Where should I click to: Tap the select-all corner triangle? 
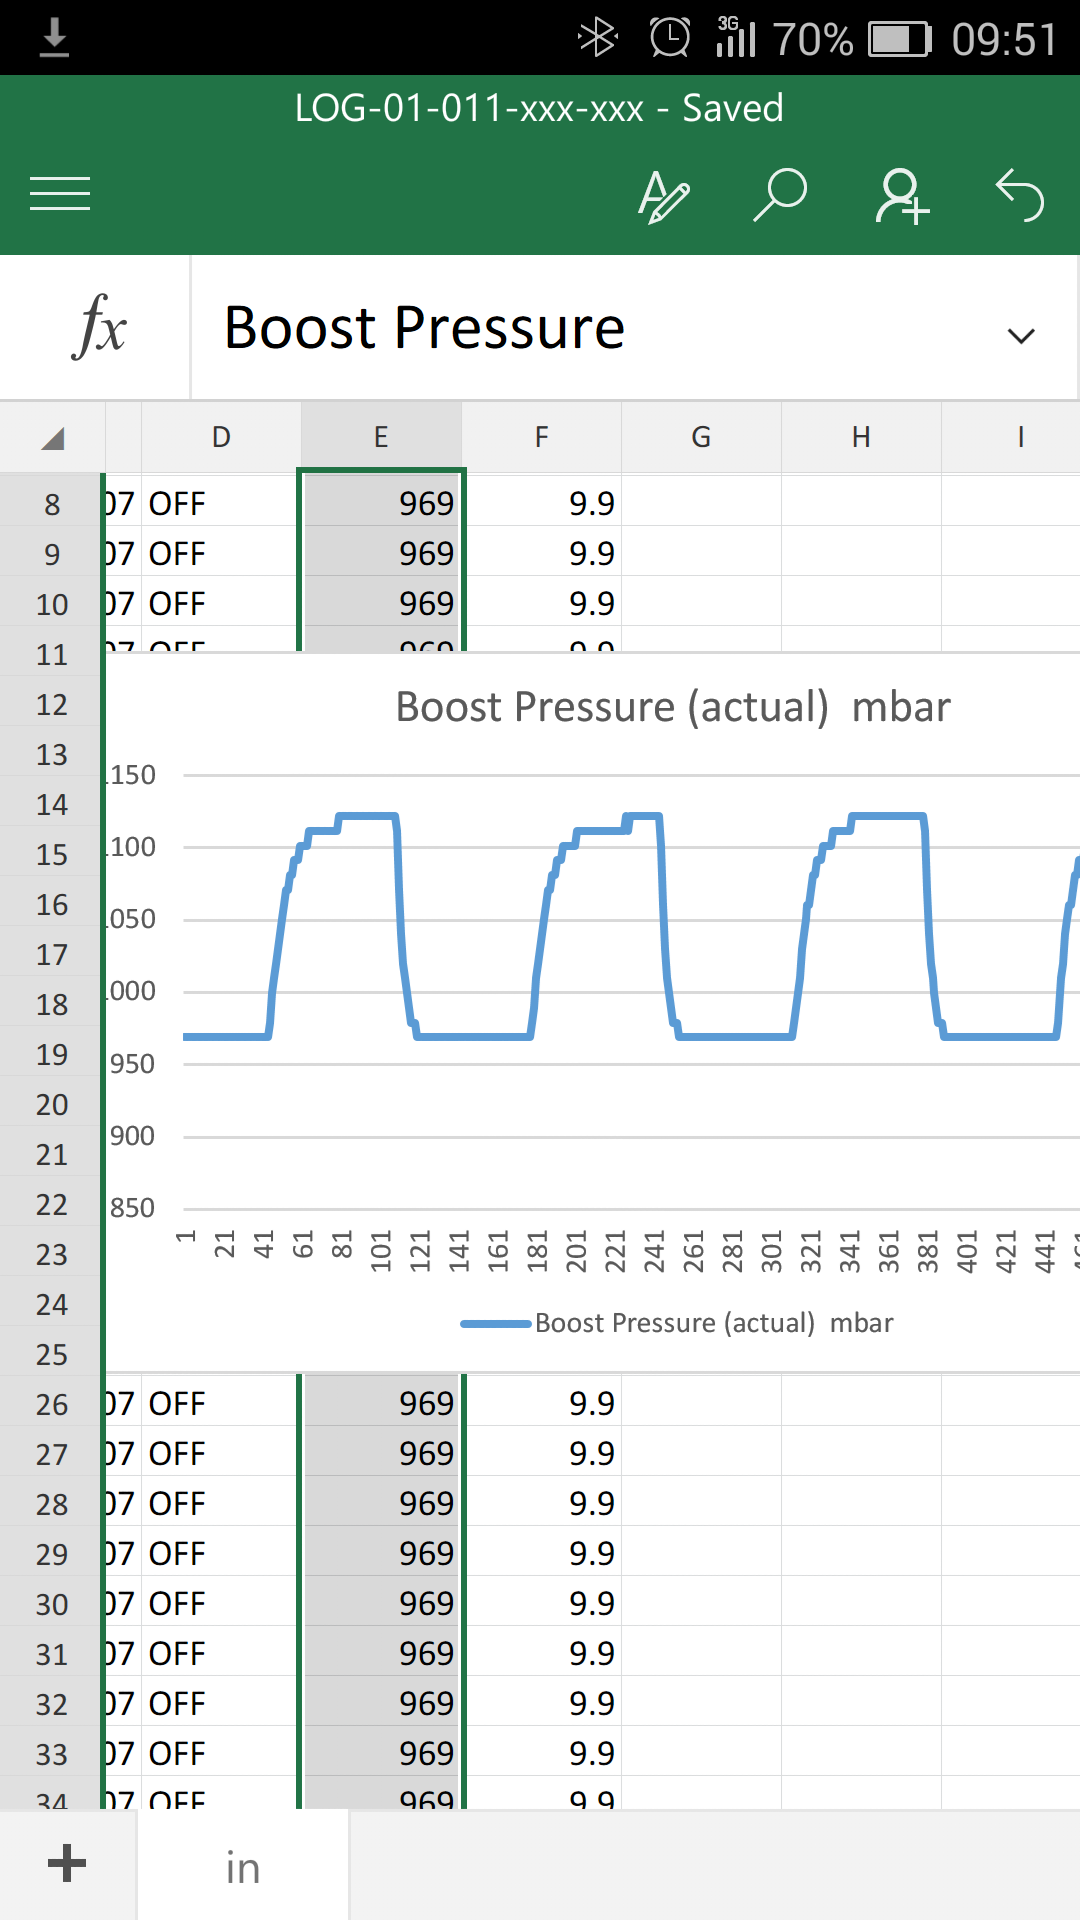(52, 438)
